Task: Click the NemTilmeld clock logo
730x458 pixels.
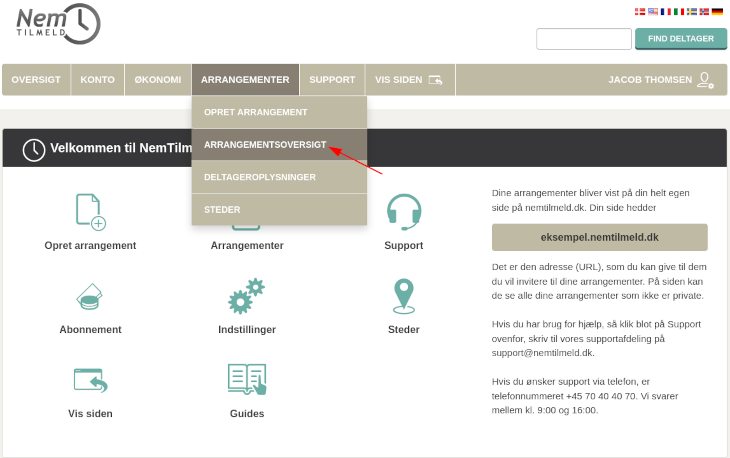Action: (x=58, y=24)
